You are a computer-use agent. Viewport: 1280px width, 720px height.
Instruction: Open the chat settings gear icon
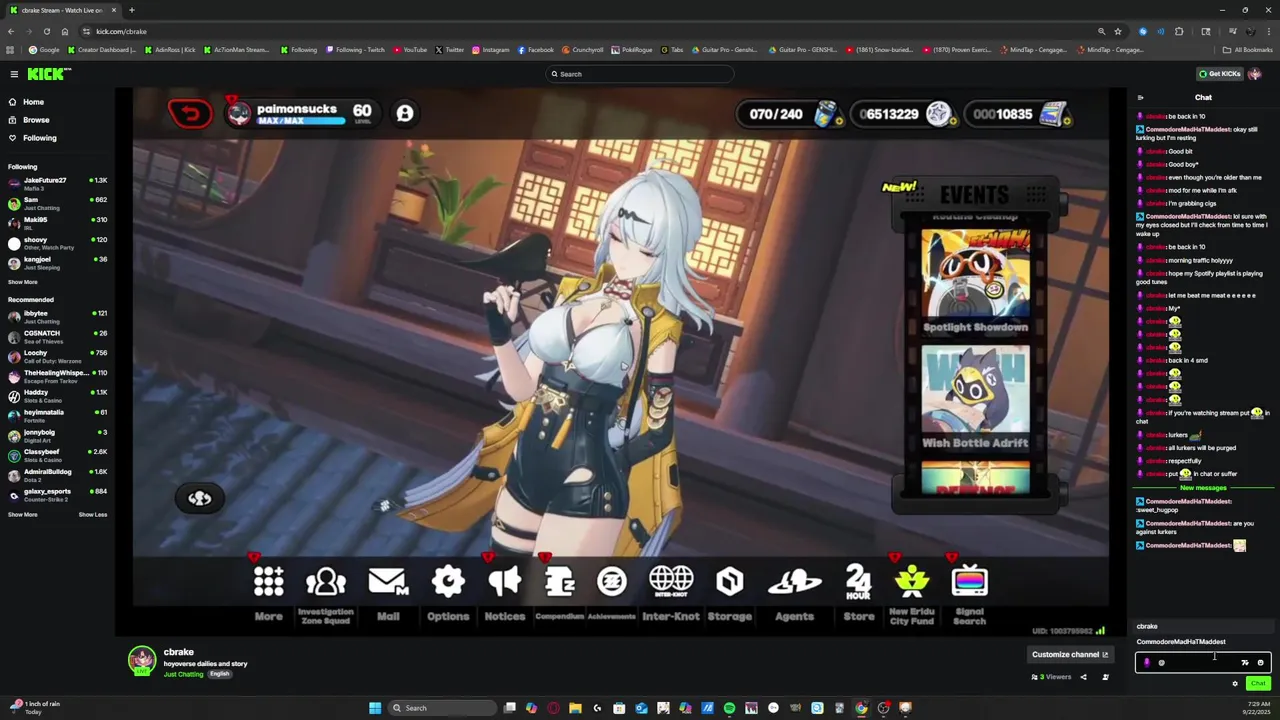[x=1235, y=684]
